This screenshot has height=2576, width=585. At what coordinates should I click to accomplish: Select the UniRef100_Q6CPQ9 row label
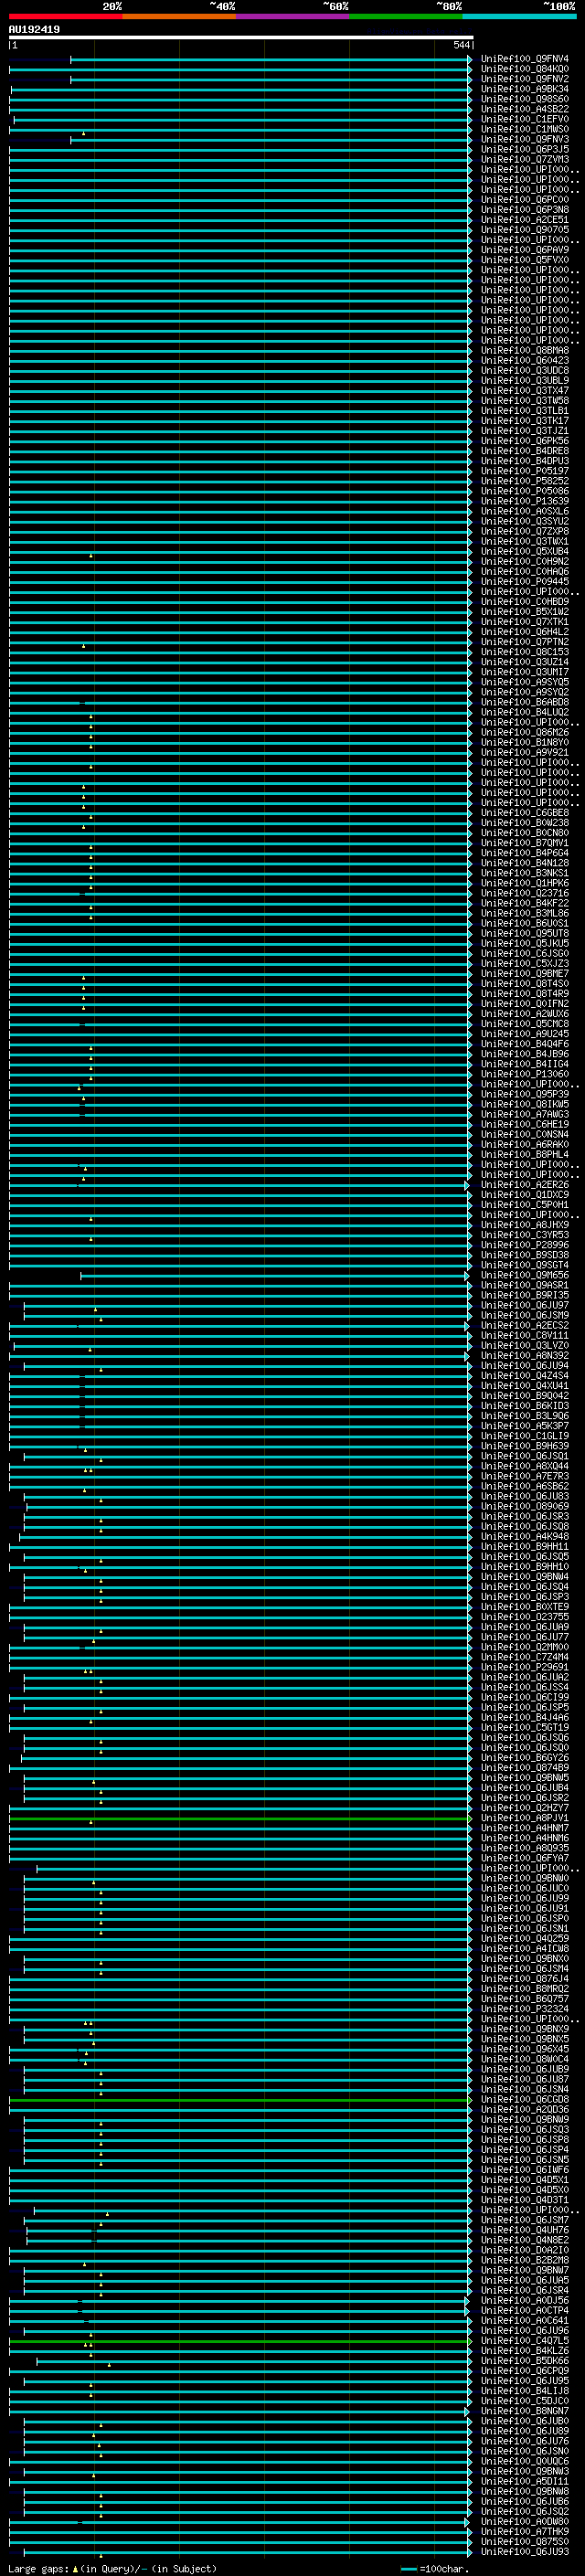[x=525, y=2371]
